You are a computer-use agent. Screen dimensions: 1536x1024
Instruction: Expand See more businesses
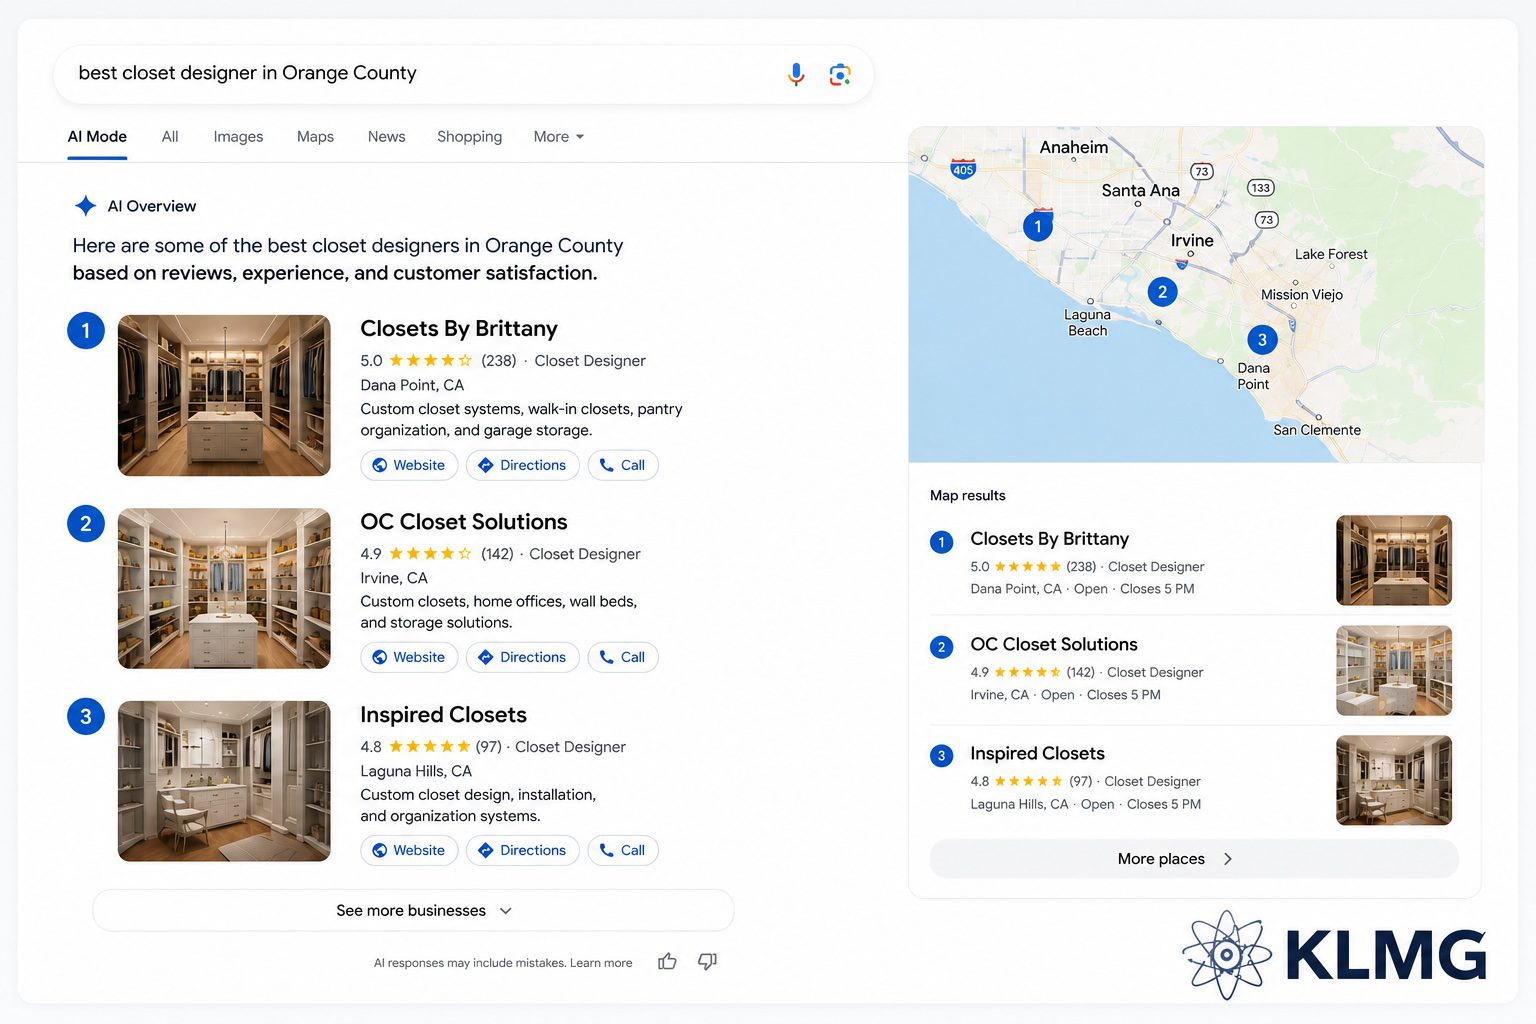click(413, 910)
